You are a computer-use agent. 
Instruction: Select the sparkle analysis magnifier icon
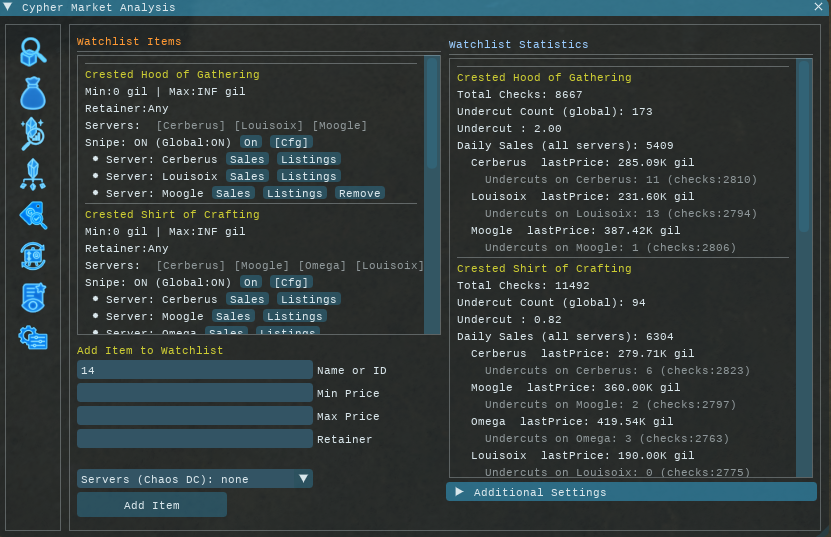tap(33, 133)
